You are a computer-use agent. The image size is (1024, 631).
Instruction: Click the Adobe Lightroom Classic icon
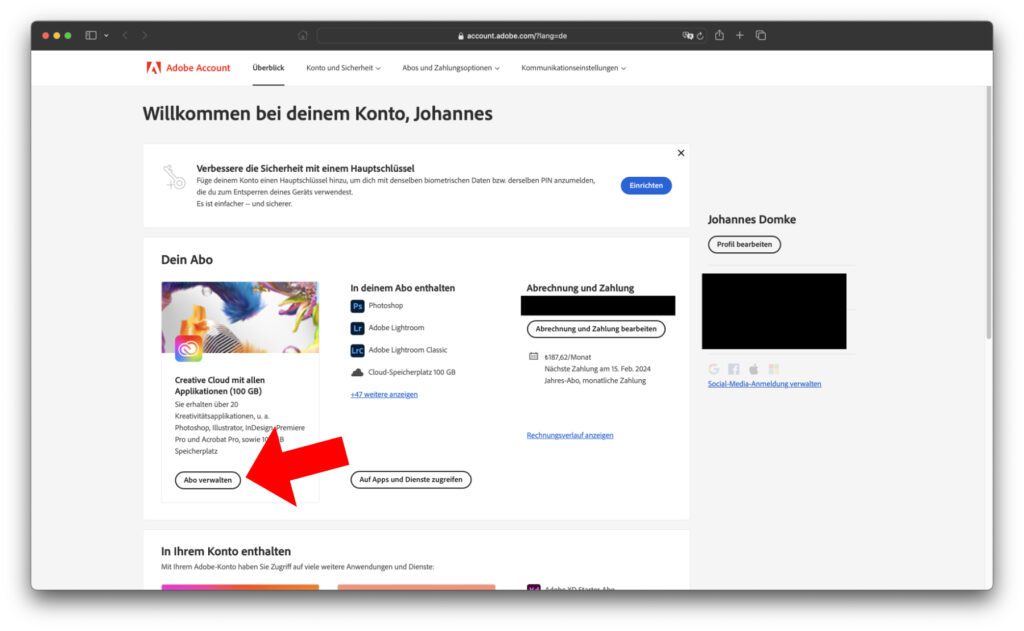coord(357,350)
